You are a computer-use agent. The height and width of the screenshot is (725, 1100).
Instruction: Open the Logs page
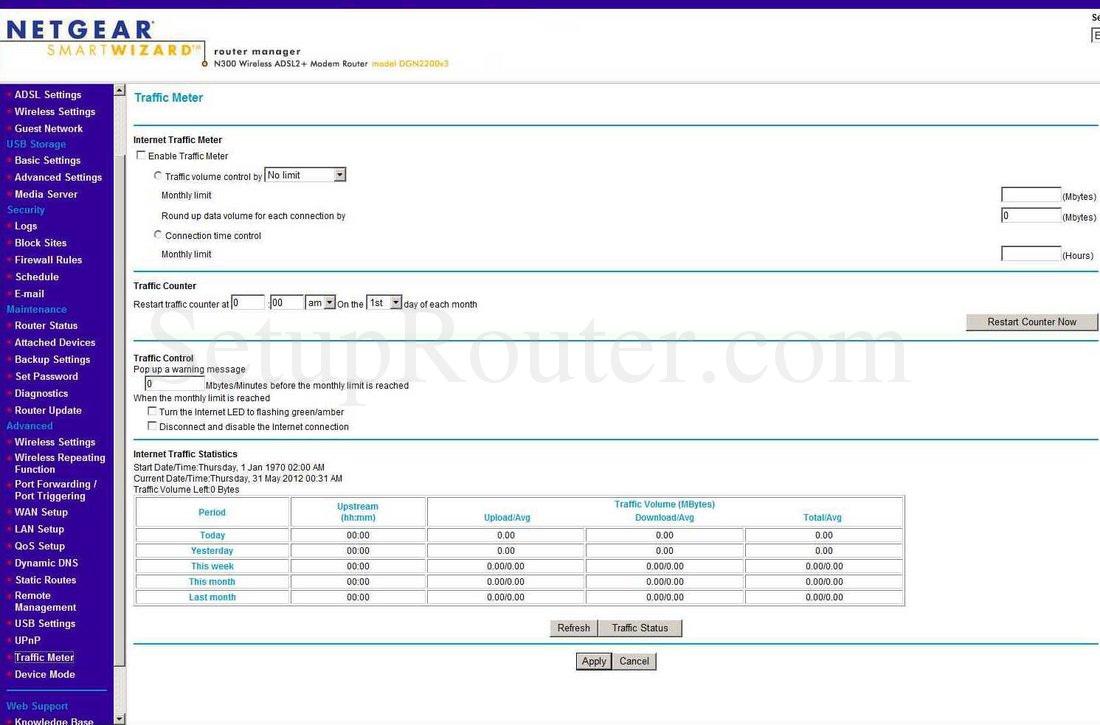(28, 225)
